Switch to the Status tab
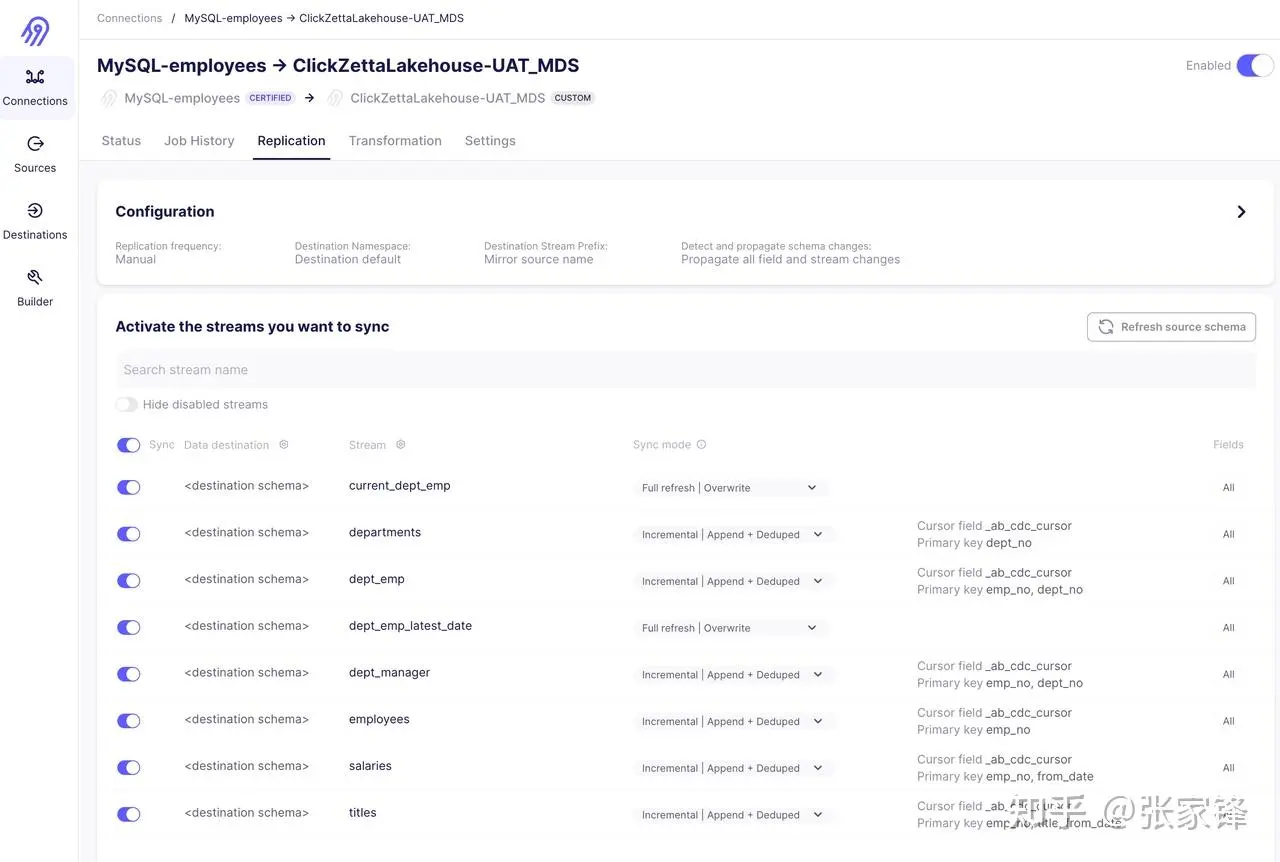This screenshot has height=862, width=1280. 121,141
